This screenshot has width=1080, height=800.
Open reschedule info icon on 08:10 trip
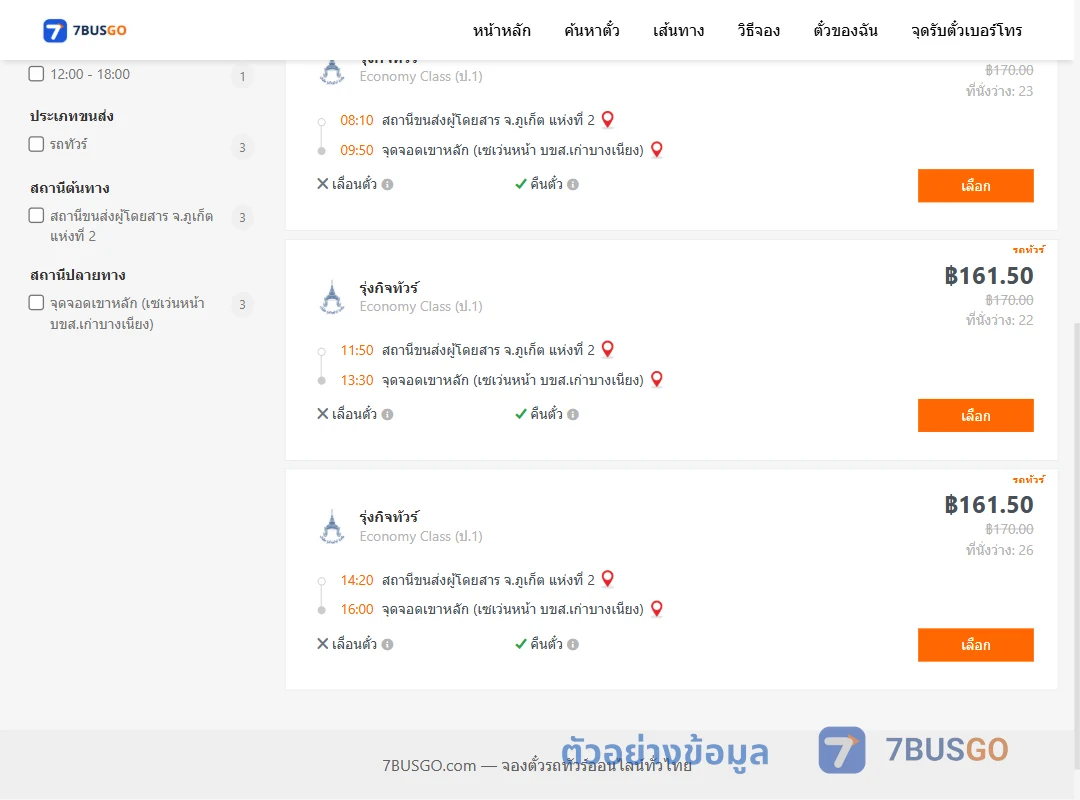388,185
